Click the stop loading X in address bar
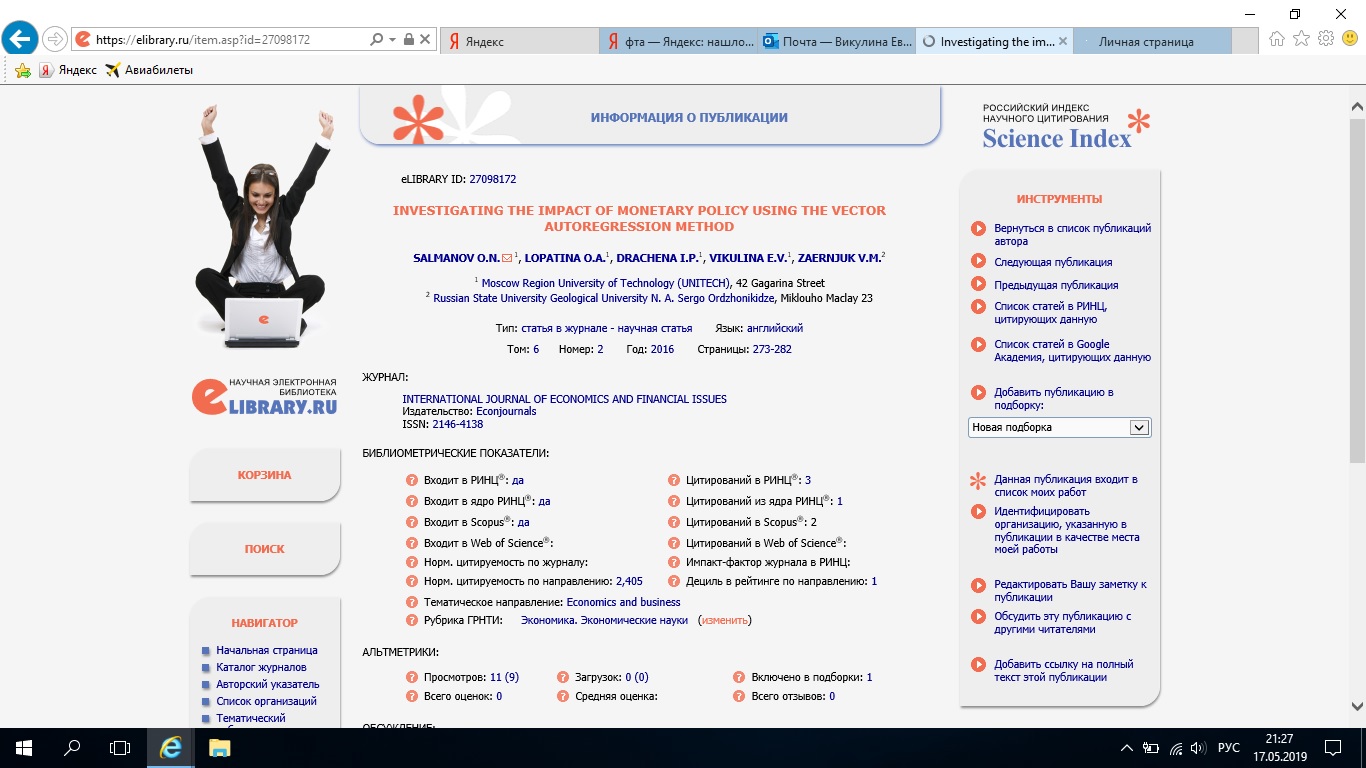The width and height of the screenshot is (1366, 768). [425, 40]
